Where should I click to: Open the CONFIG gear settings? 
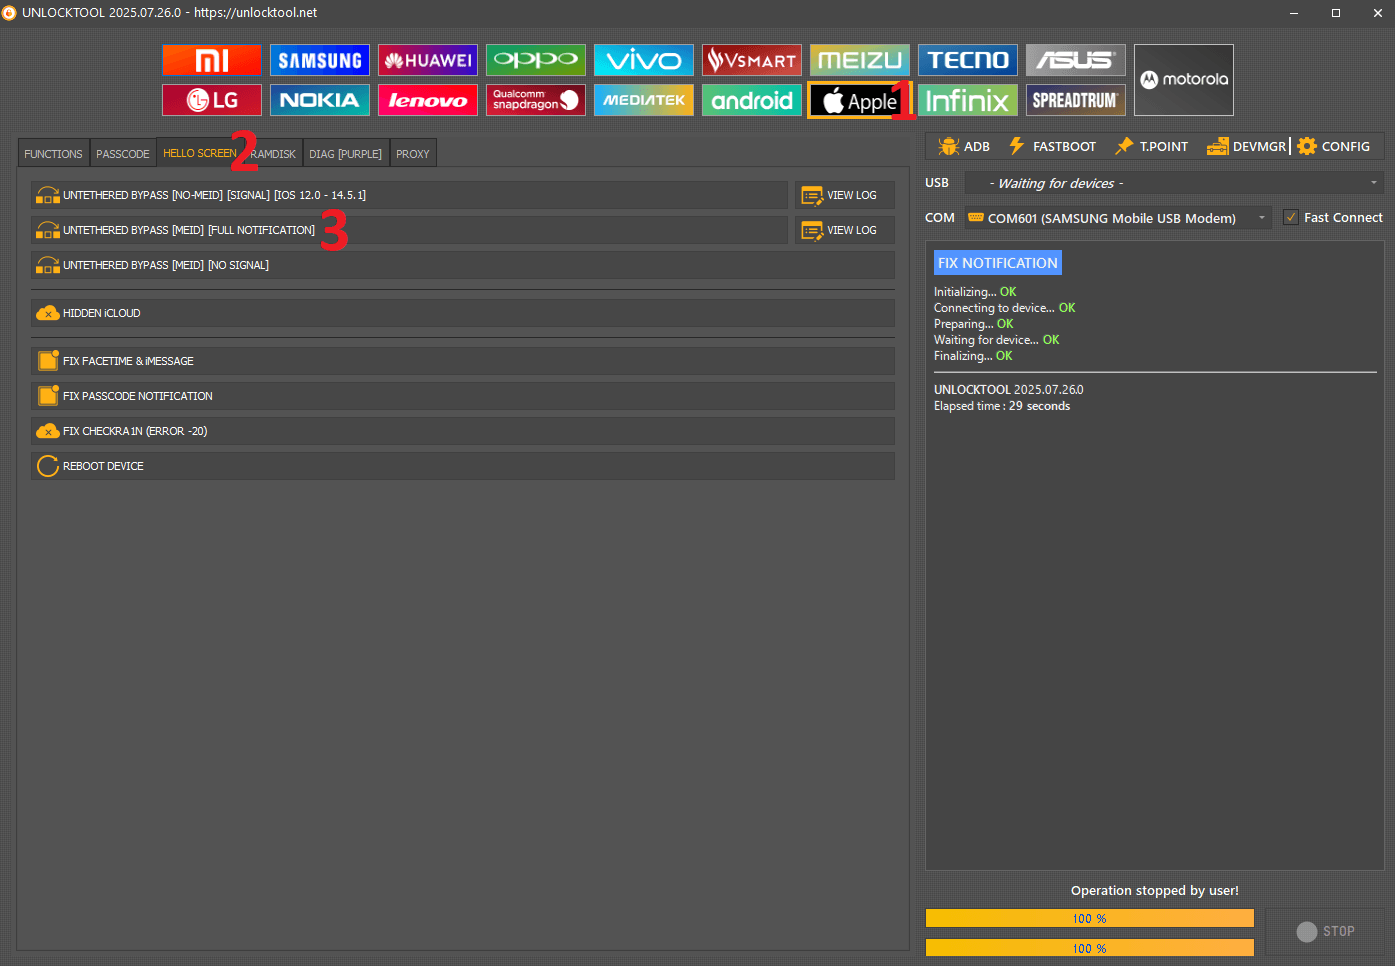(1334, 146)
